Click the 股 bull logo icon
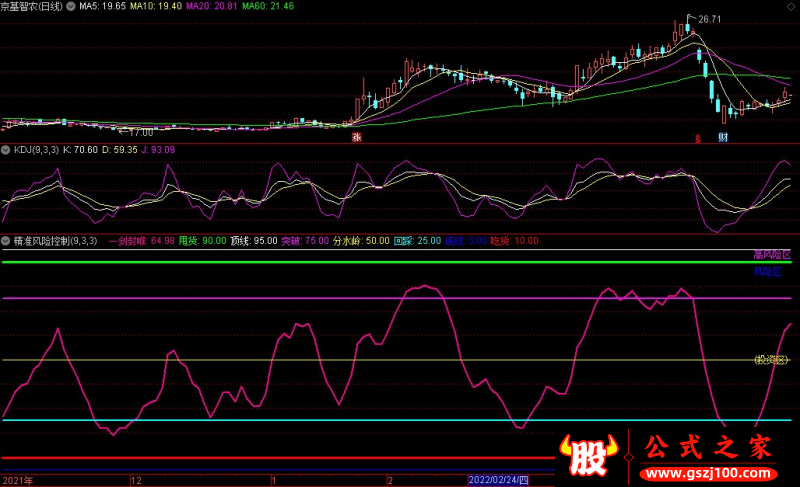This screenshot has width=800, height=487. pos(588,455)
